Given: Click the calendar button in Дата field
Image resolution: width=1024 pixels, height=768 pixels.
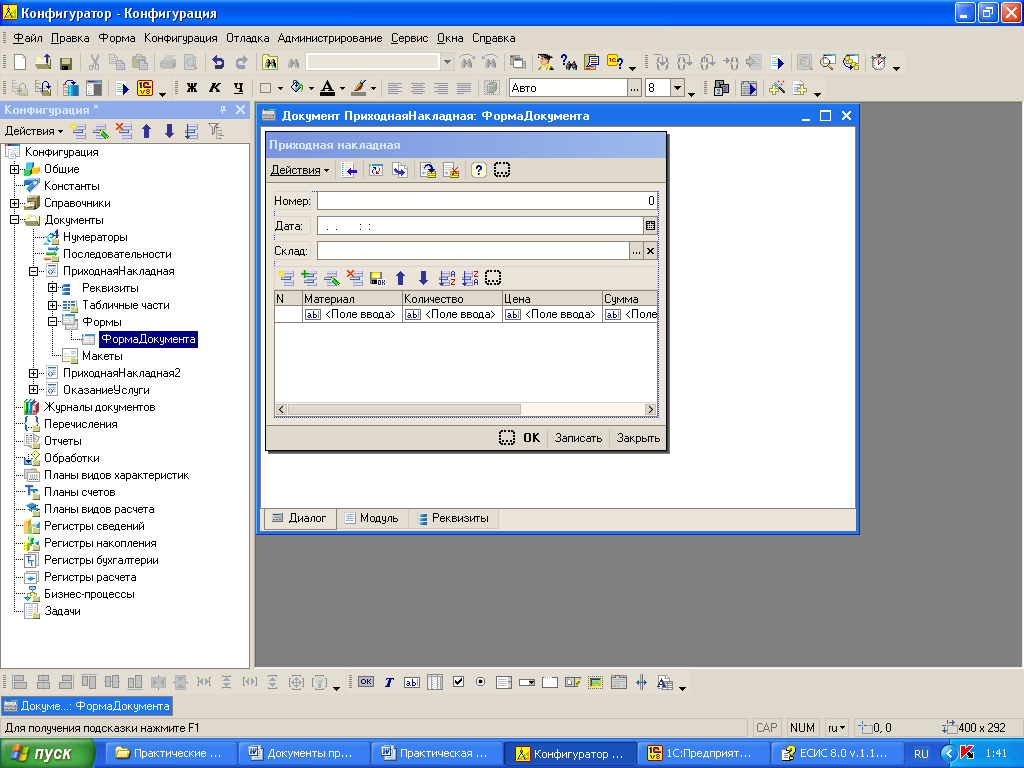Looking at the screenshot, I should pos(650,225).
